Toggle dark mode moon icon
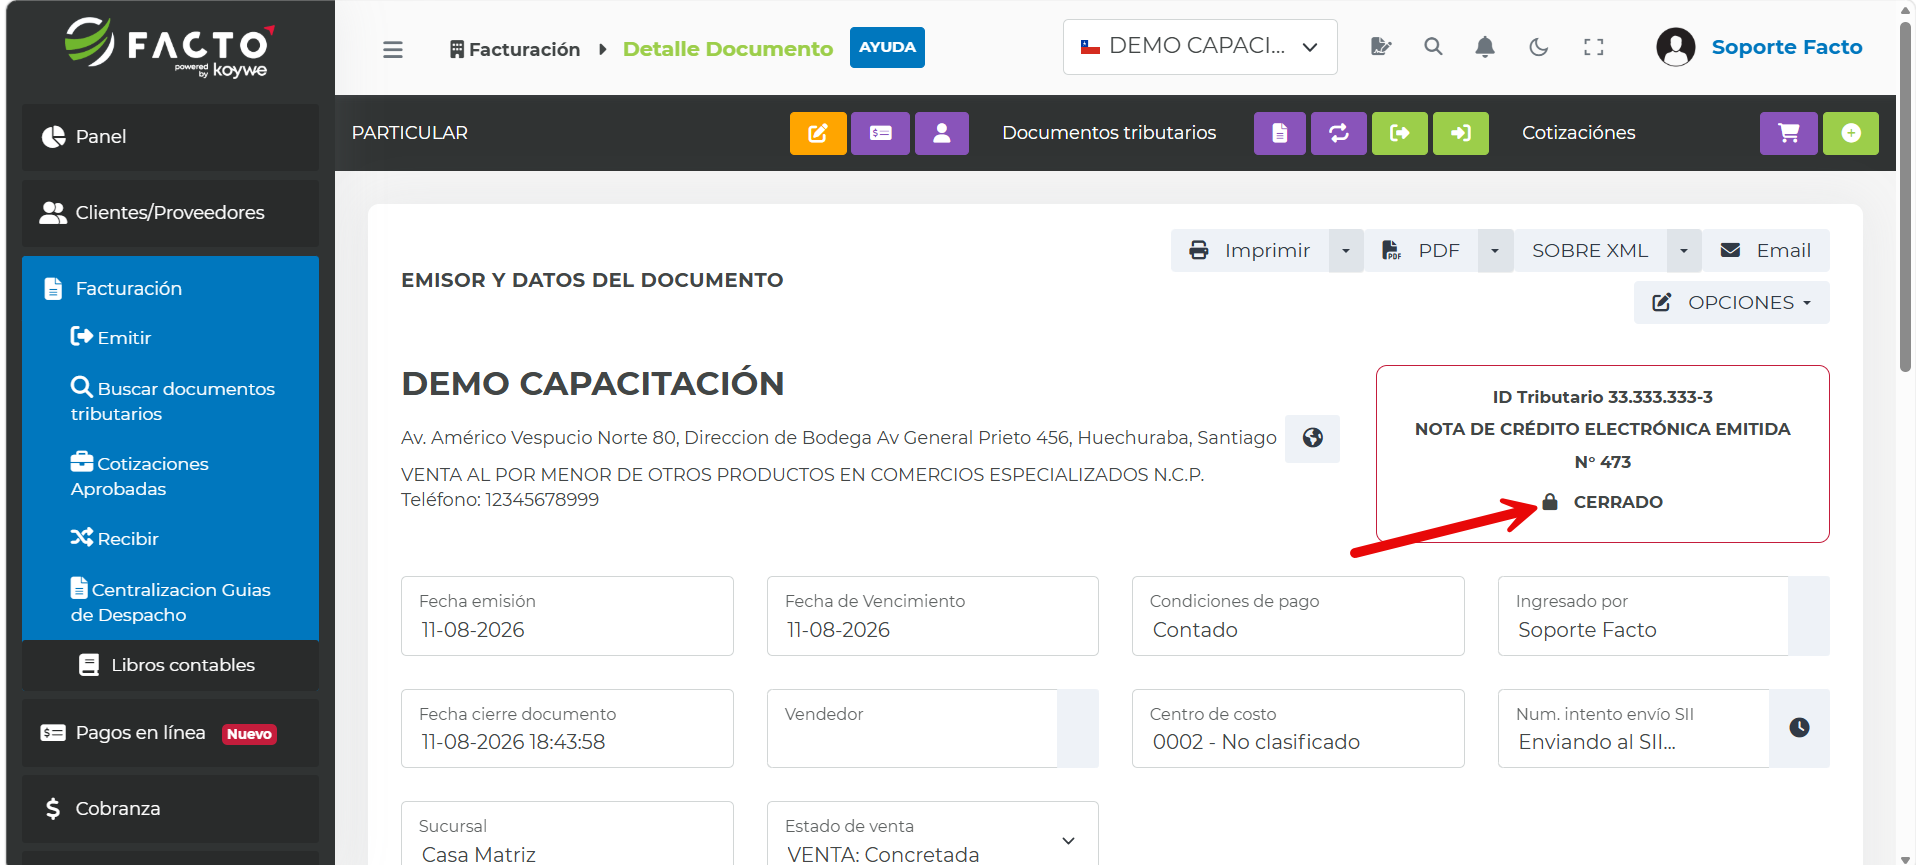 (1539, 46)
